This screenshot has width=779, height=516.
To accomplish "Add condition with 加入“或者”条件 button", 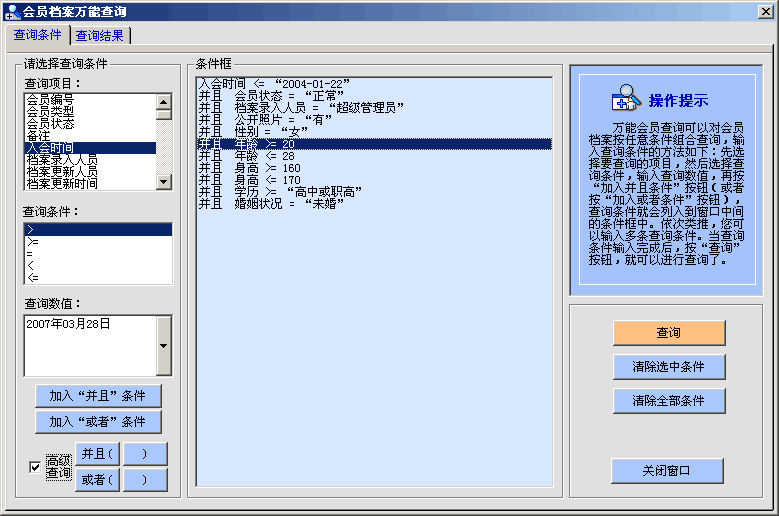I will point(98,421).
